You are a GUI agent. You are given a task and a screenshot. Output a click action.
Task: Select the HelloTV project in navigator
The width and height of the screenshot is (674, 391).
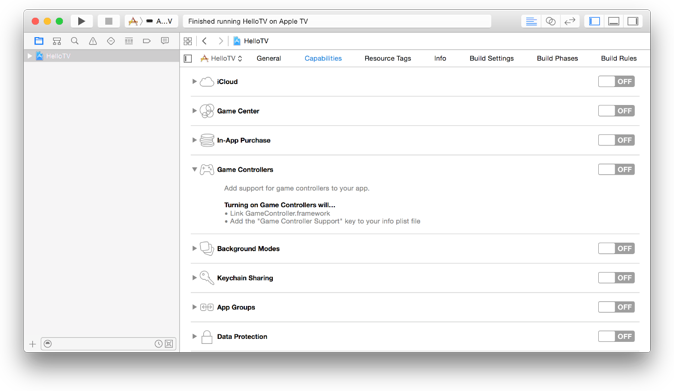tap(101, 56)
